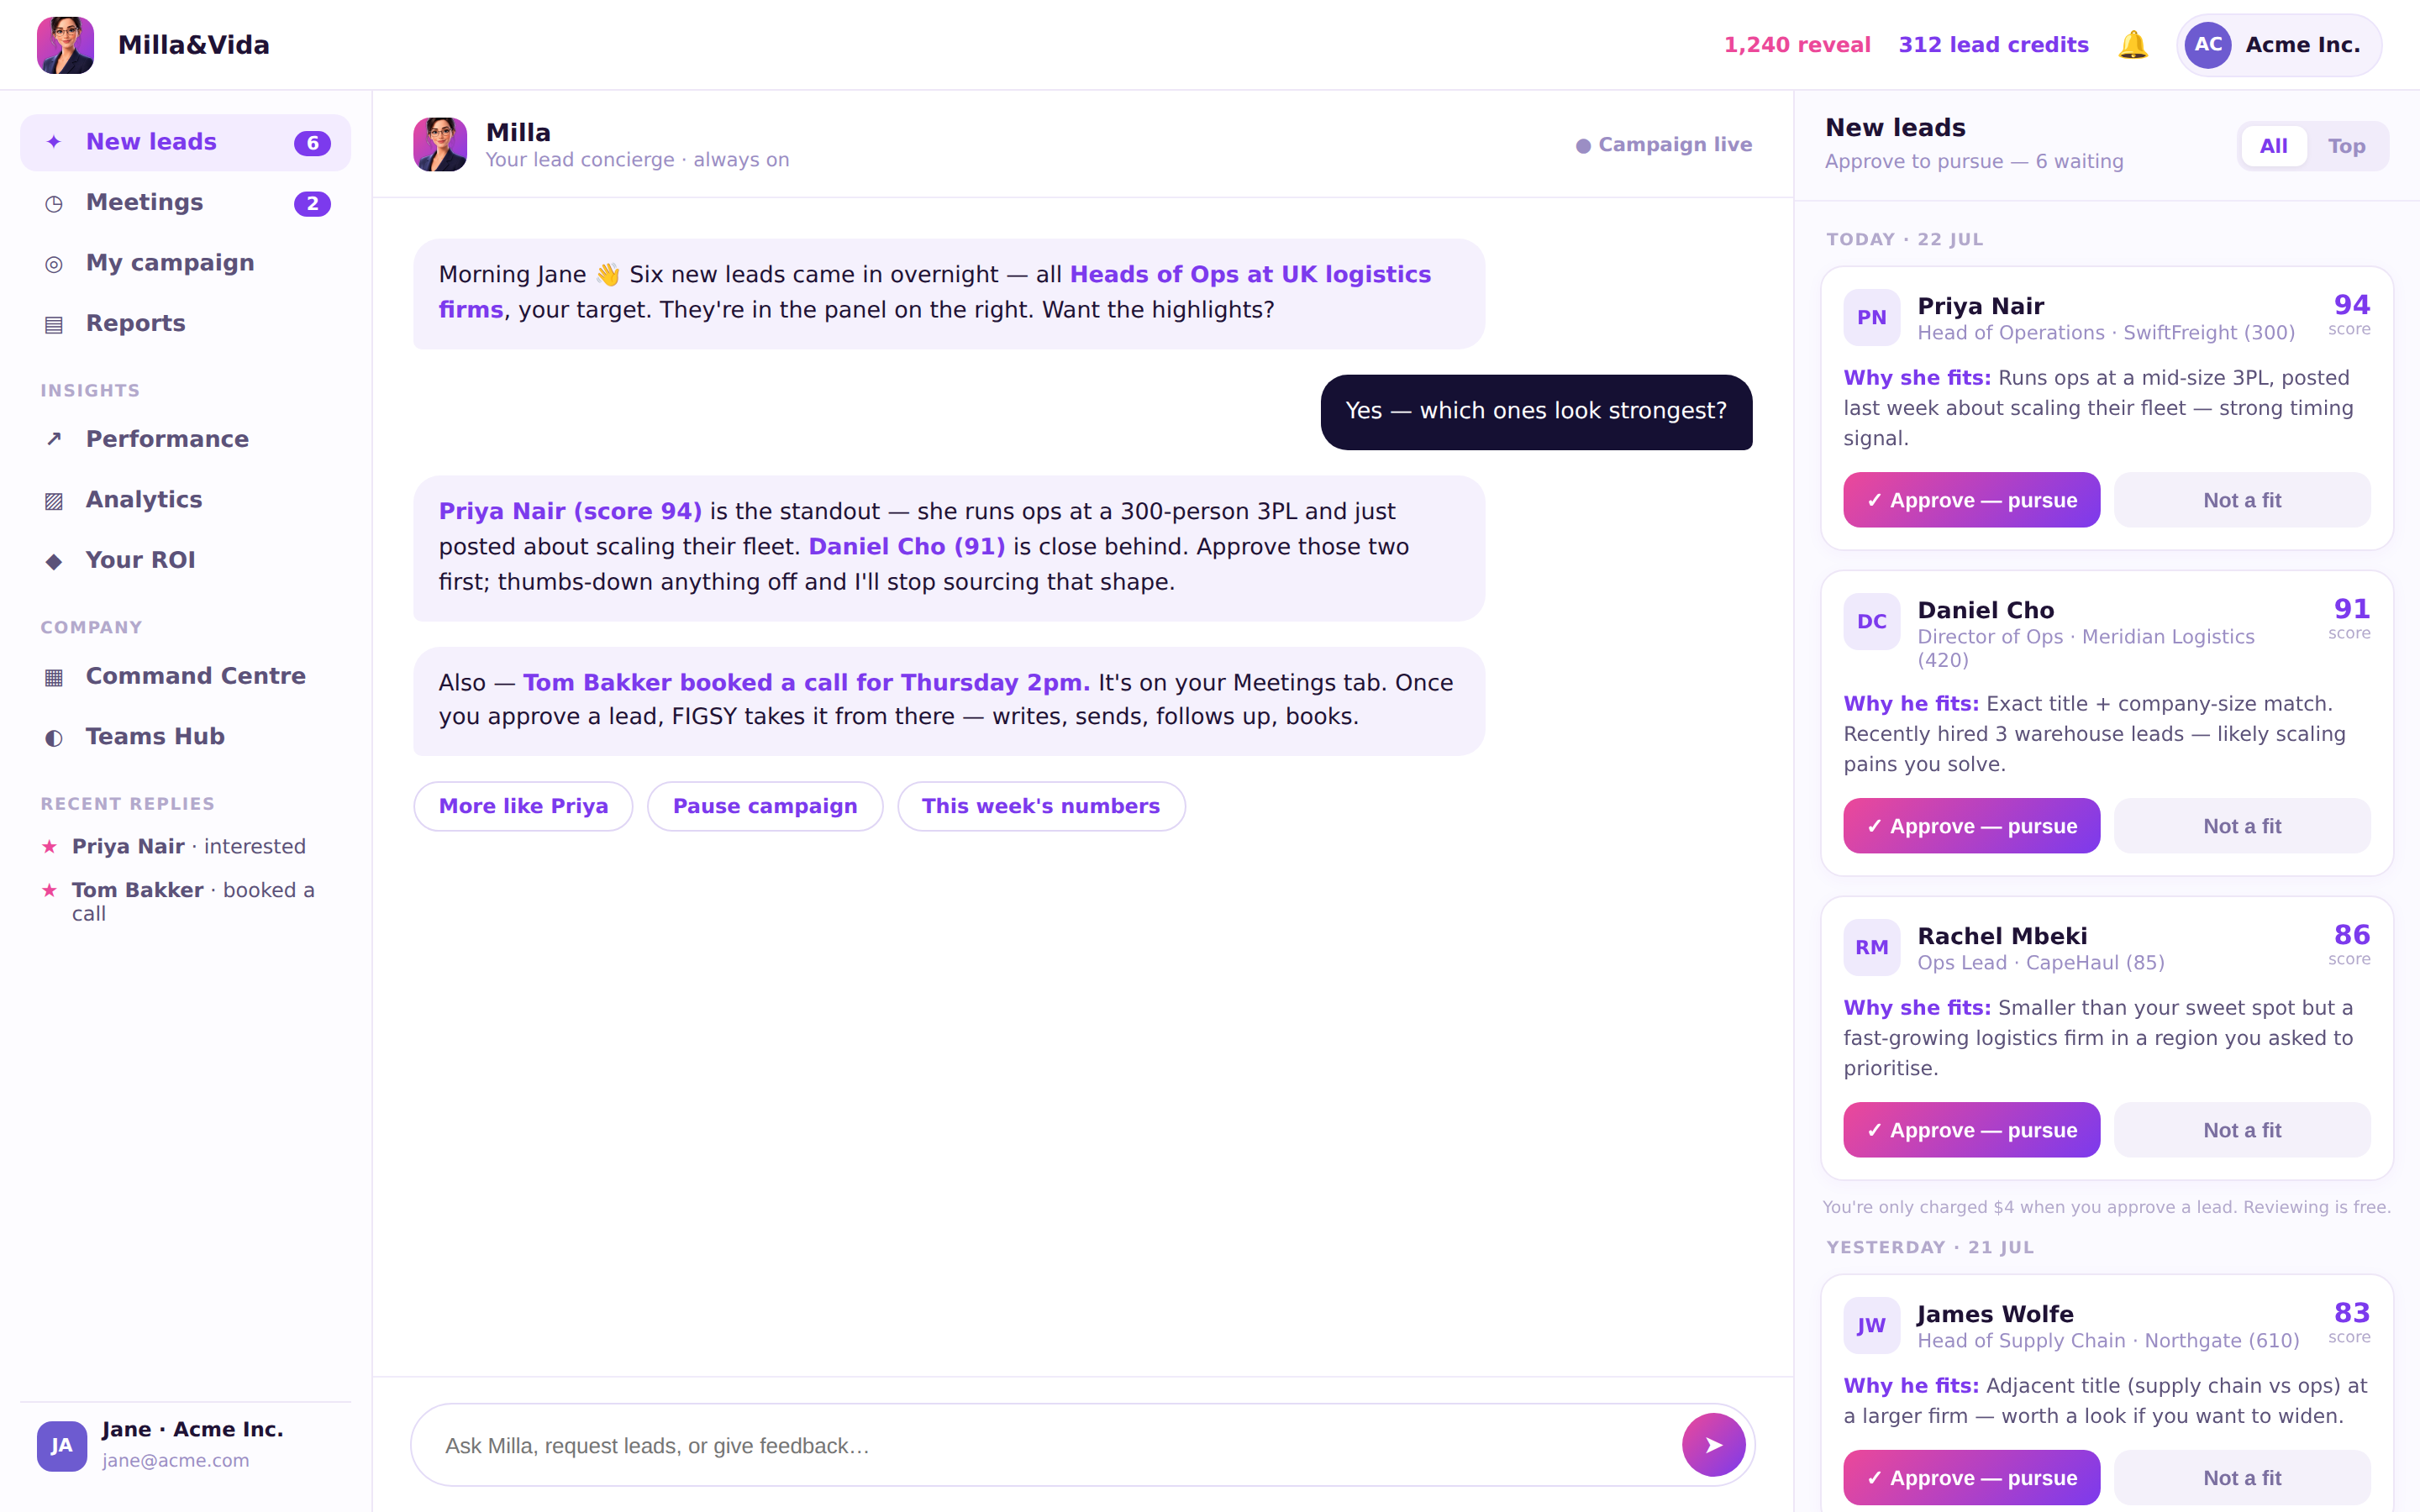Click the PN initials avatar
This screenshot has width=2420, height=1512.
point(1871,317)
